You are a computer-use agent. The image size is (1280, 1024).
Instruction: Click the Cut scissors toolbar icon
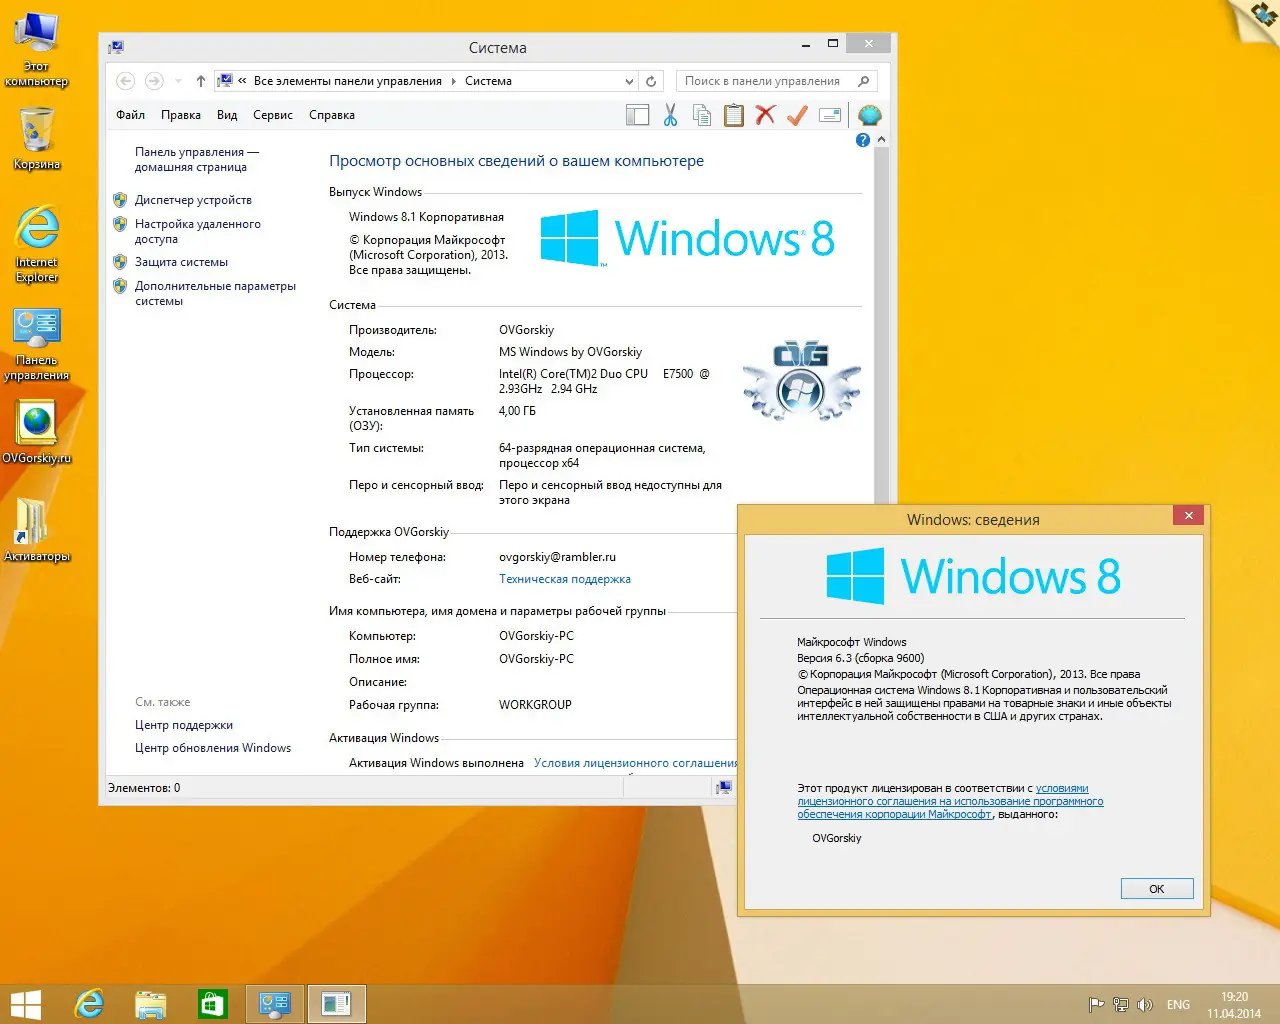[670, 116]
